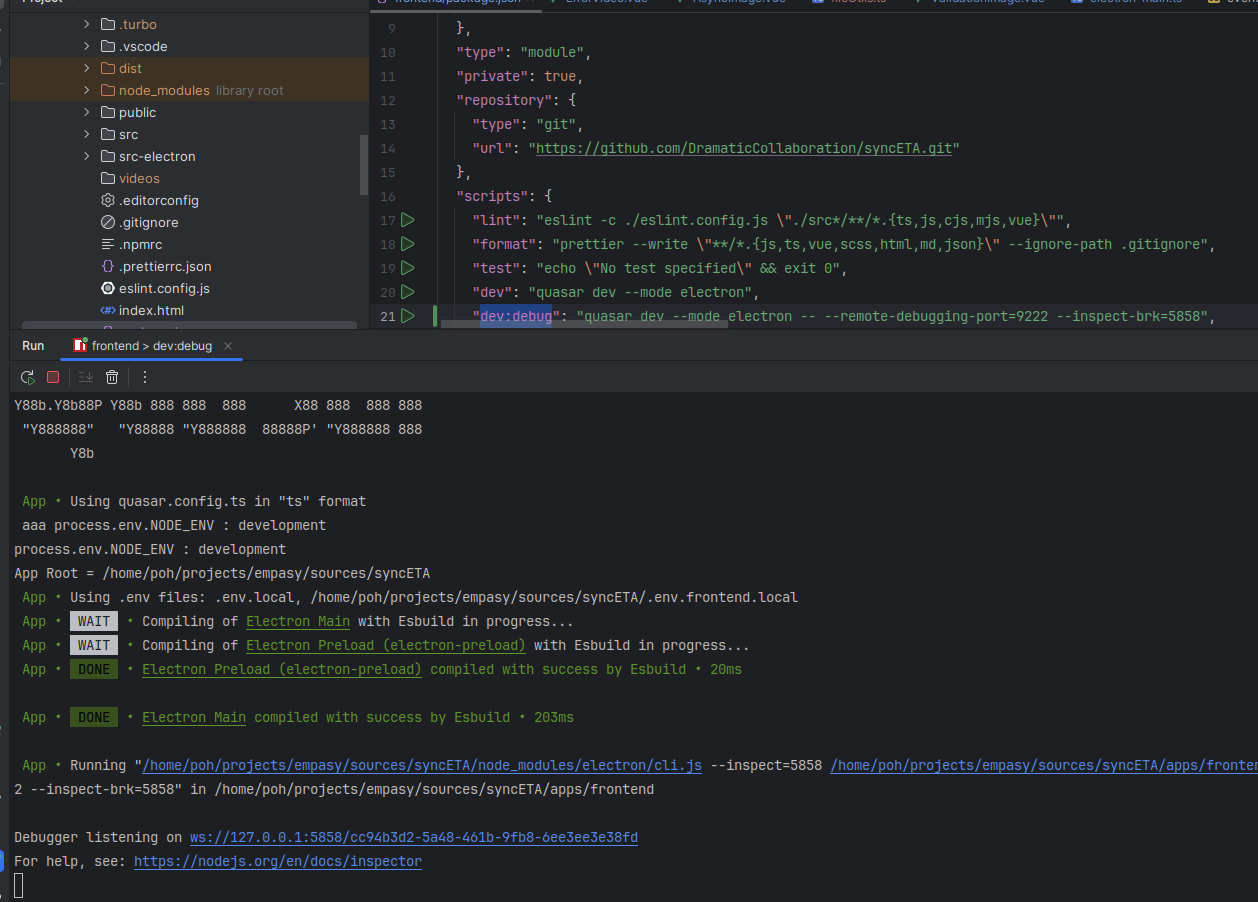This screenshot has height=902, width=1258.
Task: Run the "test" script gutter arrow
Action: pyautogui.click(x=408, y=268)
